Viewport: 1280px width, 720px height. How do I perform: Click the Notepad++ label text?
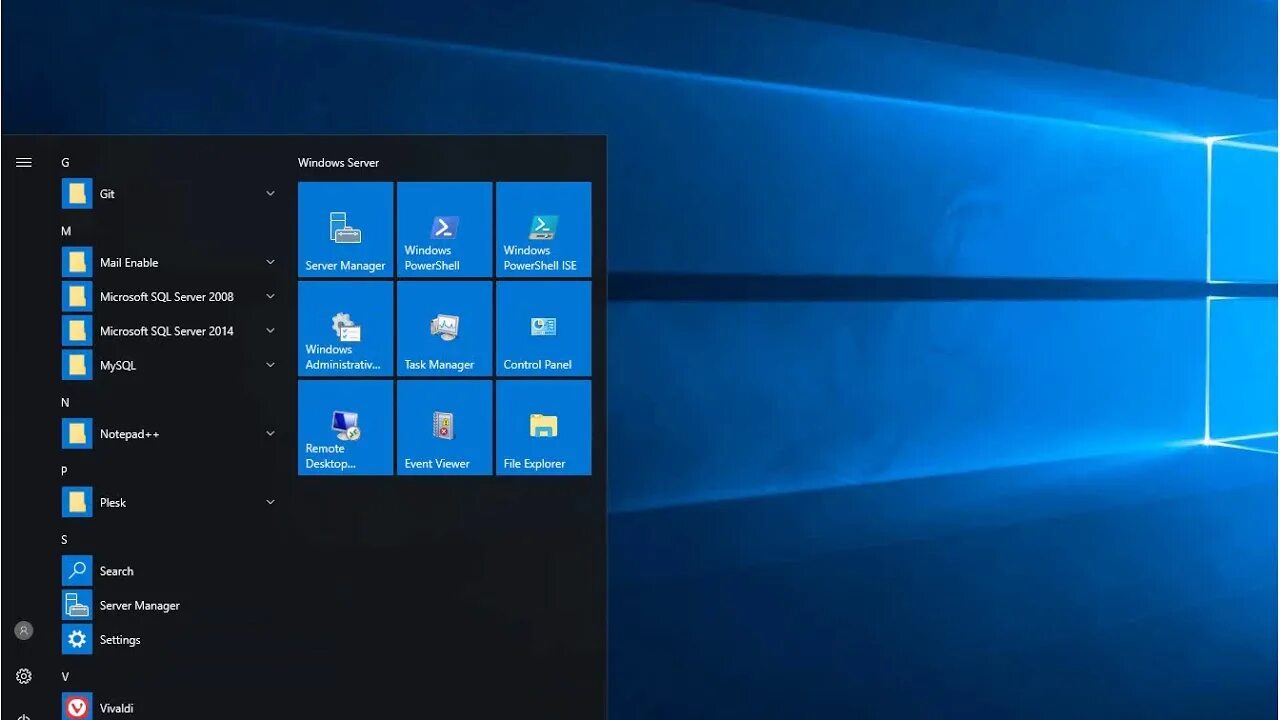(x=129, y=434)
